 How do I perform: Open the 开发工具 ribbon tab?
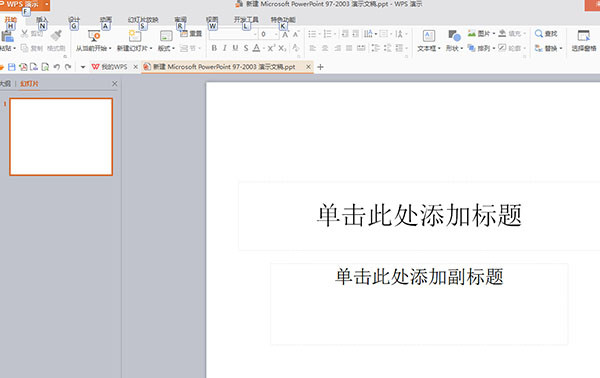[246, 20]
